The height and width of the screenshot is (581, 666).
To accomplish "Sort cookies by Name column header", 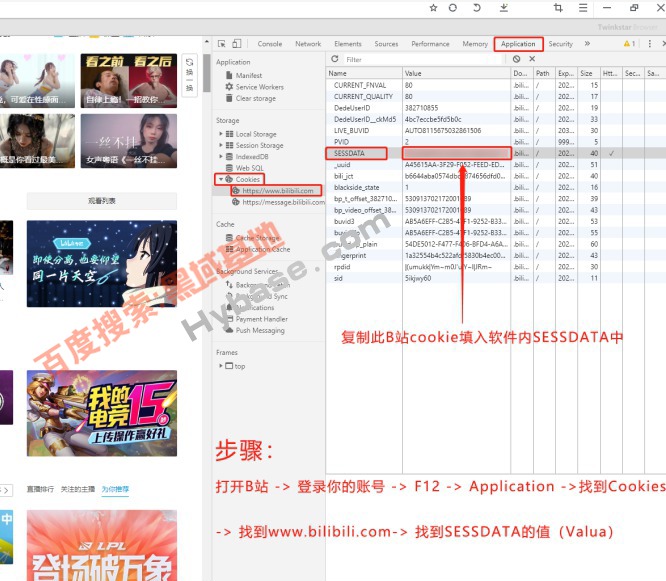I will click(364, 73).
